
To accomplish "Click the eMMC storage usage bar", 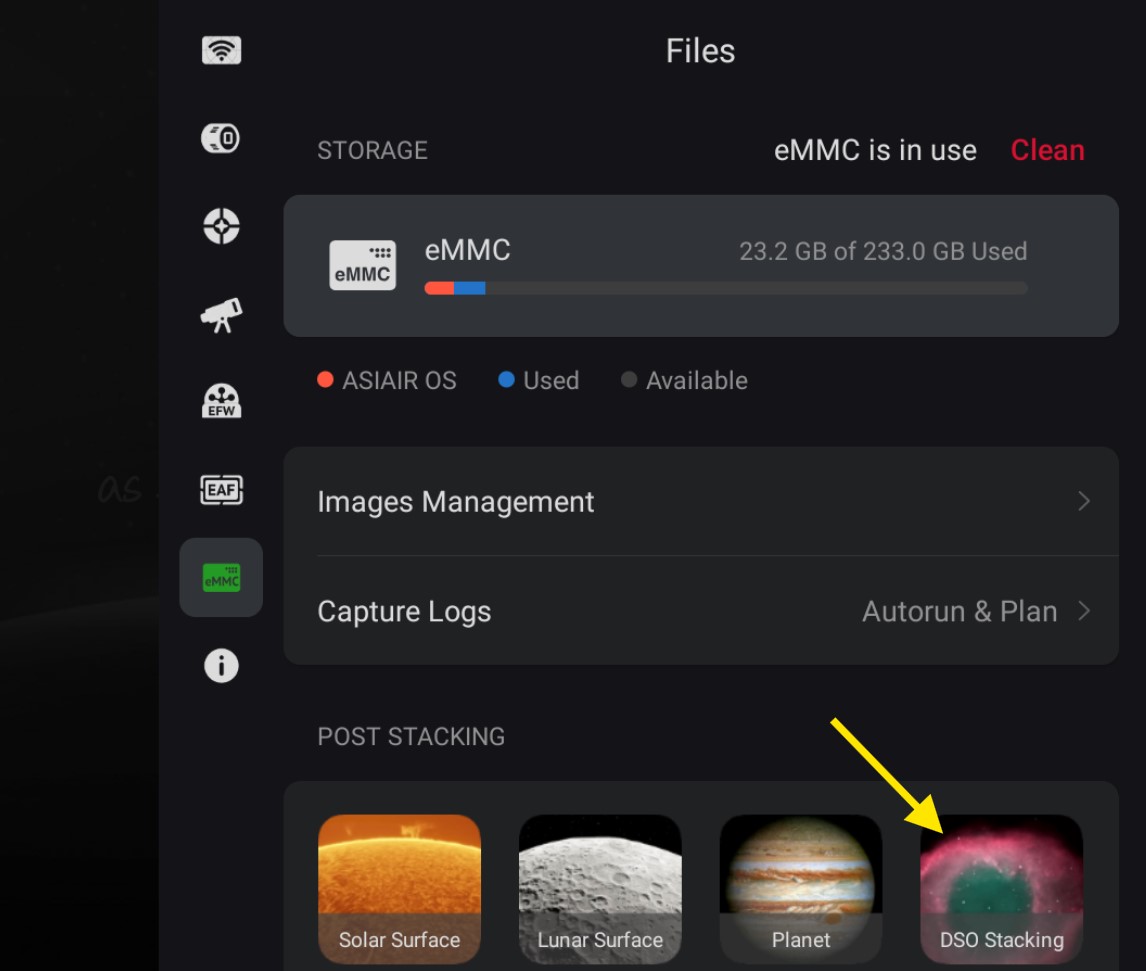I will tap(725, 288).
